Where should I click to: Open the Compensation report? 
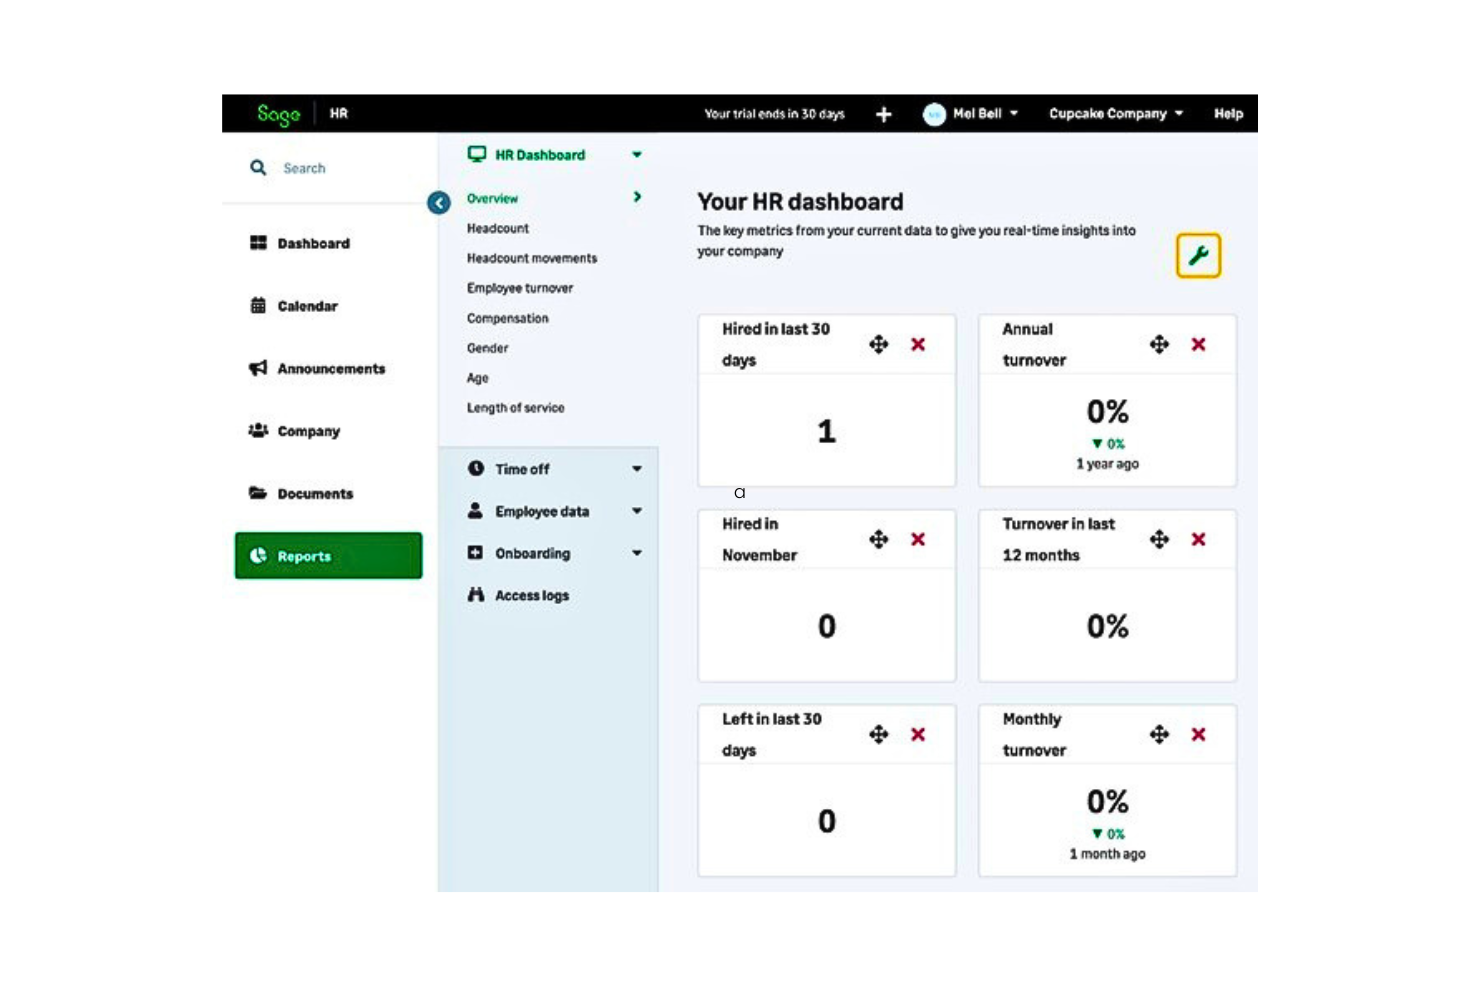click(x=507, y=318)
